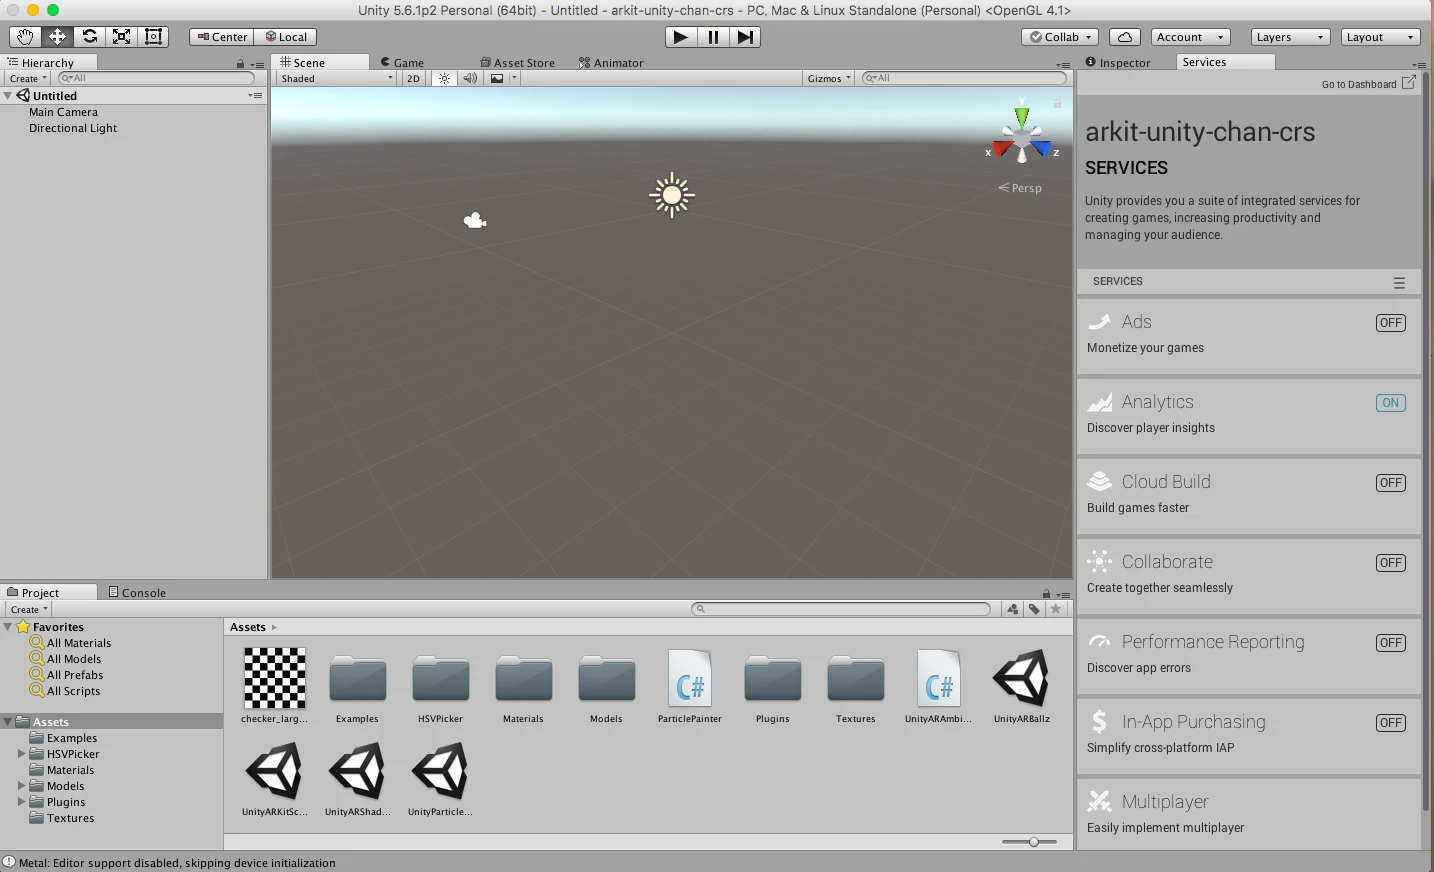Open the Shaded draw mode dropdown

point(337,78)
